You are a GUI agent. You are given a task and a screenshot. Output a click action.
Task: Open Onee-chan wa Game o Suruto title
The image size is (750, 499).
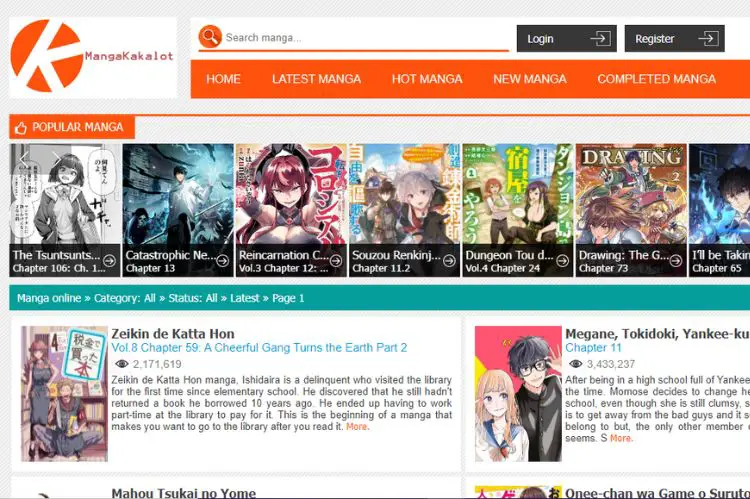(x=657, y=493)
